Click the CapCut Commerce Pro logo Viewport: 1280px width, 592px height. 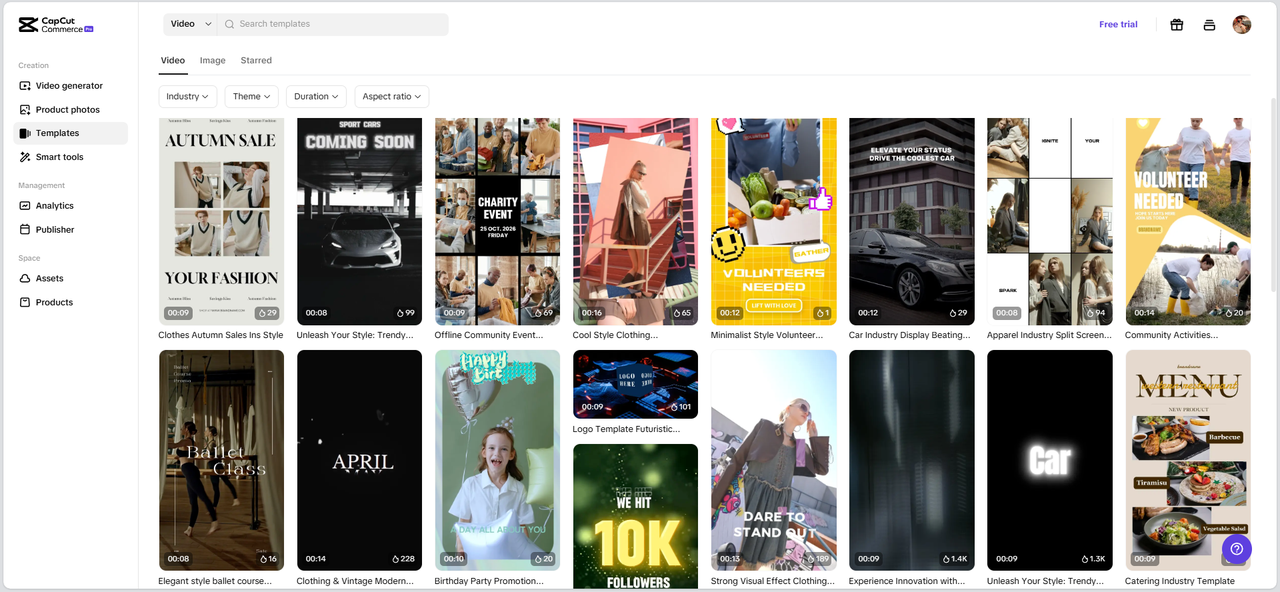pos(56,25)
